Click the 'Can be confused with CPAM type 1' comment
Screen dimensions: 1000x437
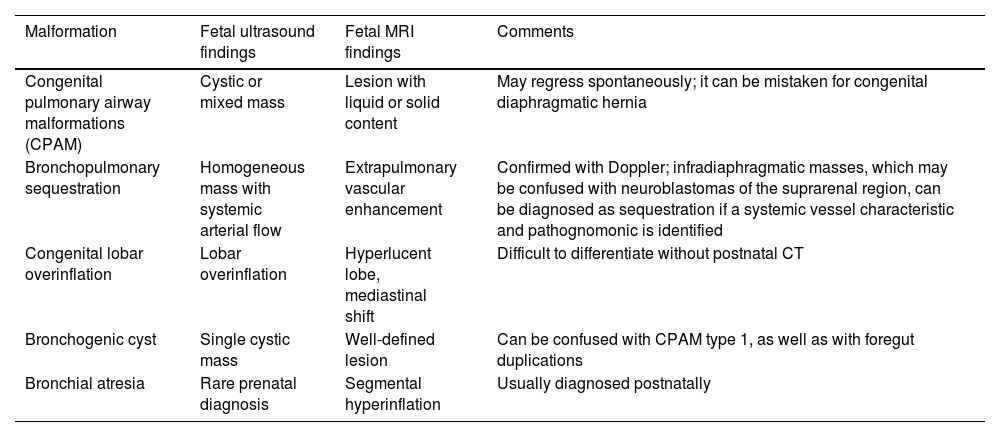click(705, 349)
